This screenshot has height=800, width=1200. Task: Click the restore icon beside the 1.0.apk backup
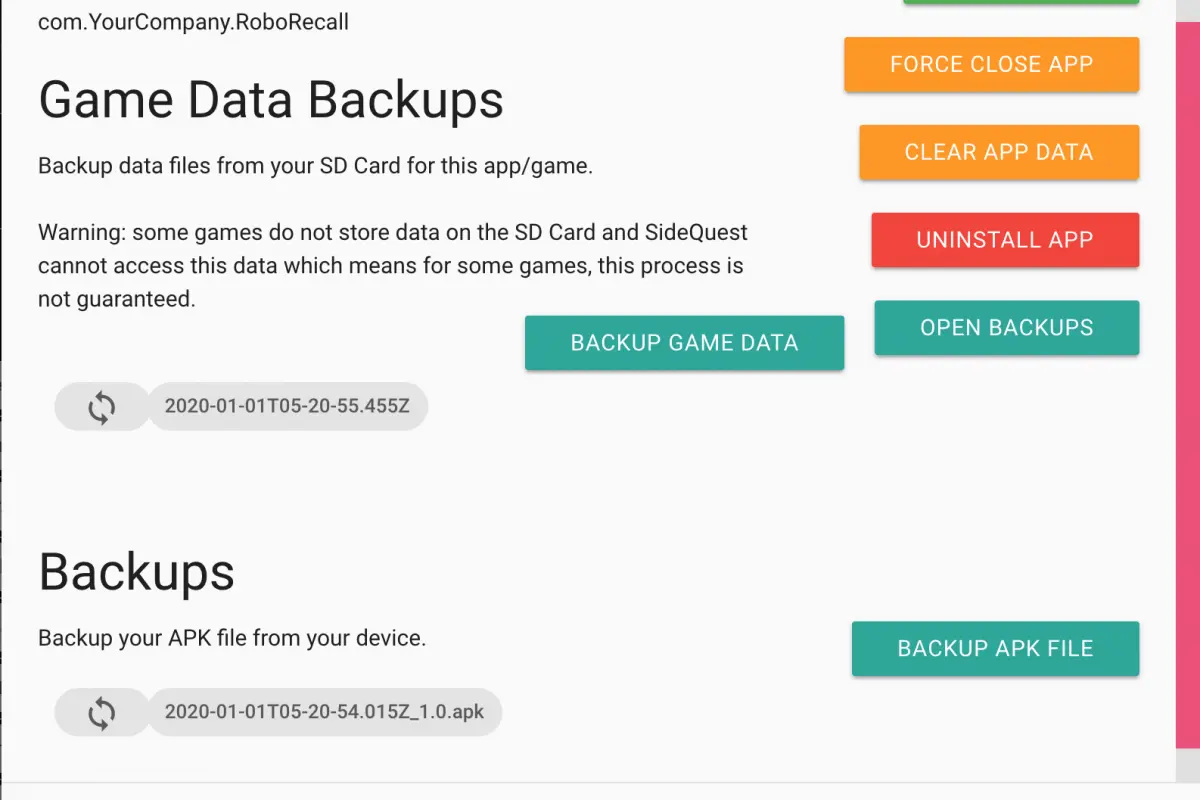coord(101,713)
